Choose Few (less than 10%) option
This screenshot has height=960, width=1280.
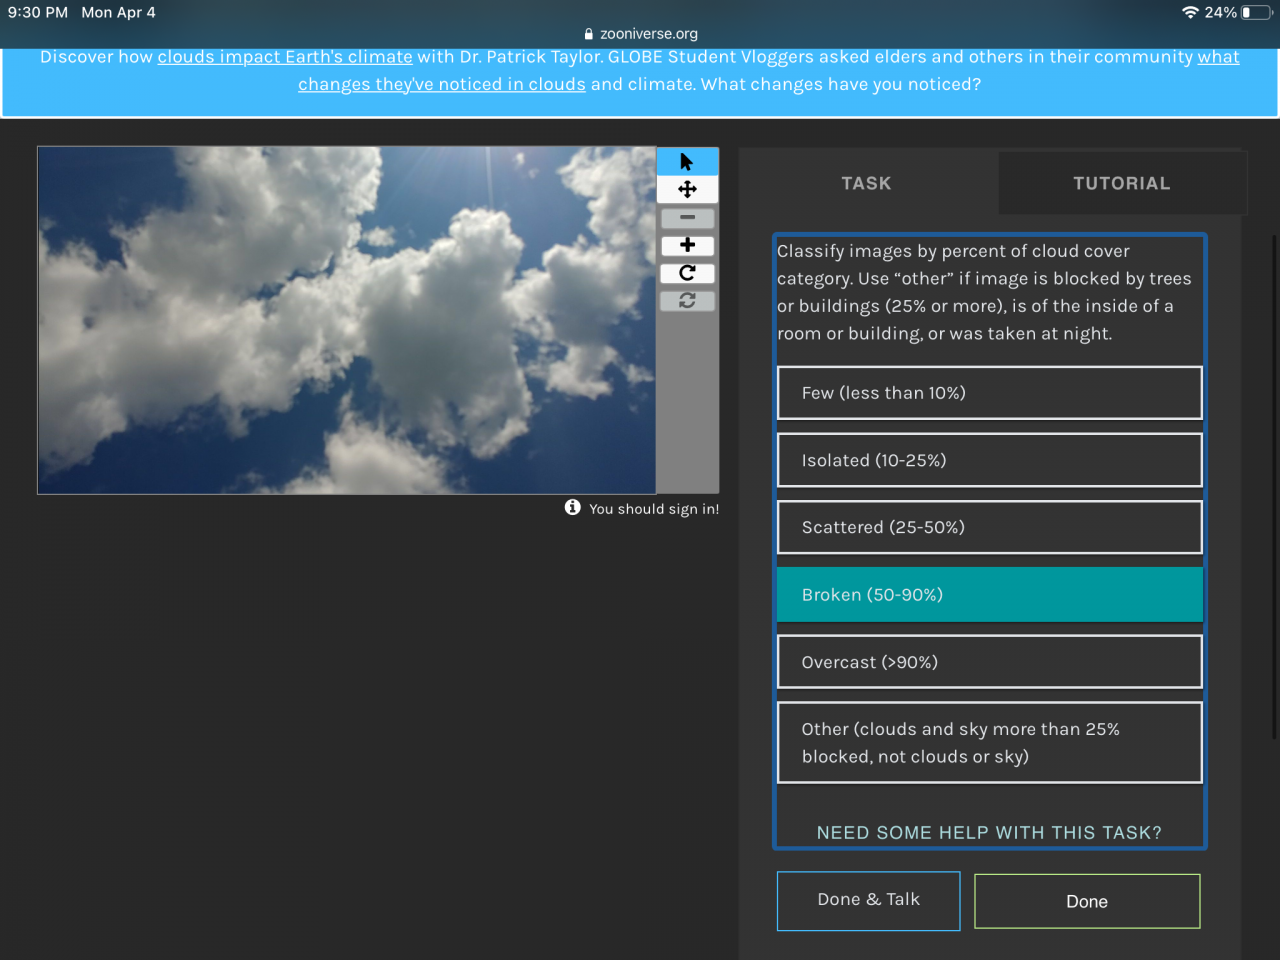coord(990,393)
